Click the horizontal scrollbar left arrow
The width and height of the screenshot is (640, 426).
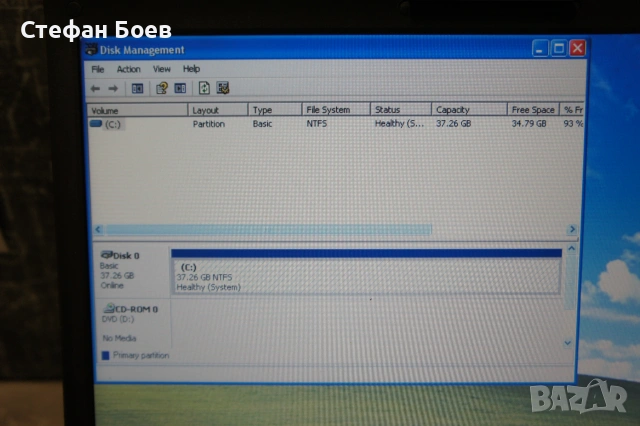(x=98, y=229)
